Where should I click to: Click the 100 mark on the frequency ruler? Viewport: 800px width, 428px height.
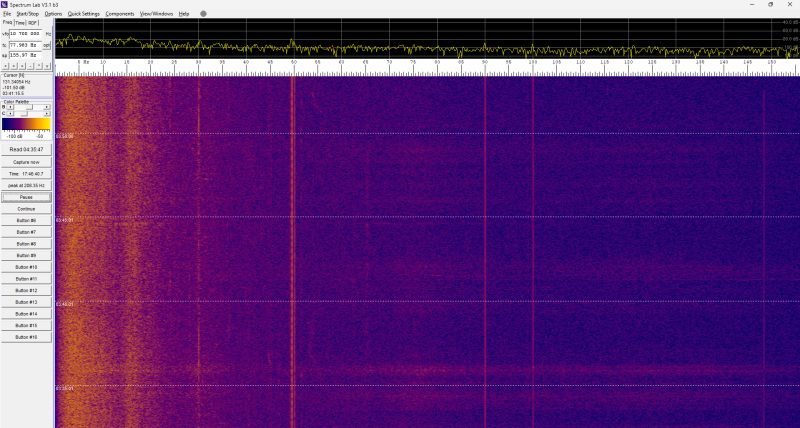[x=533, y=62]
